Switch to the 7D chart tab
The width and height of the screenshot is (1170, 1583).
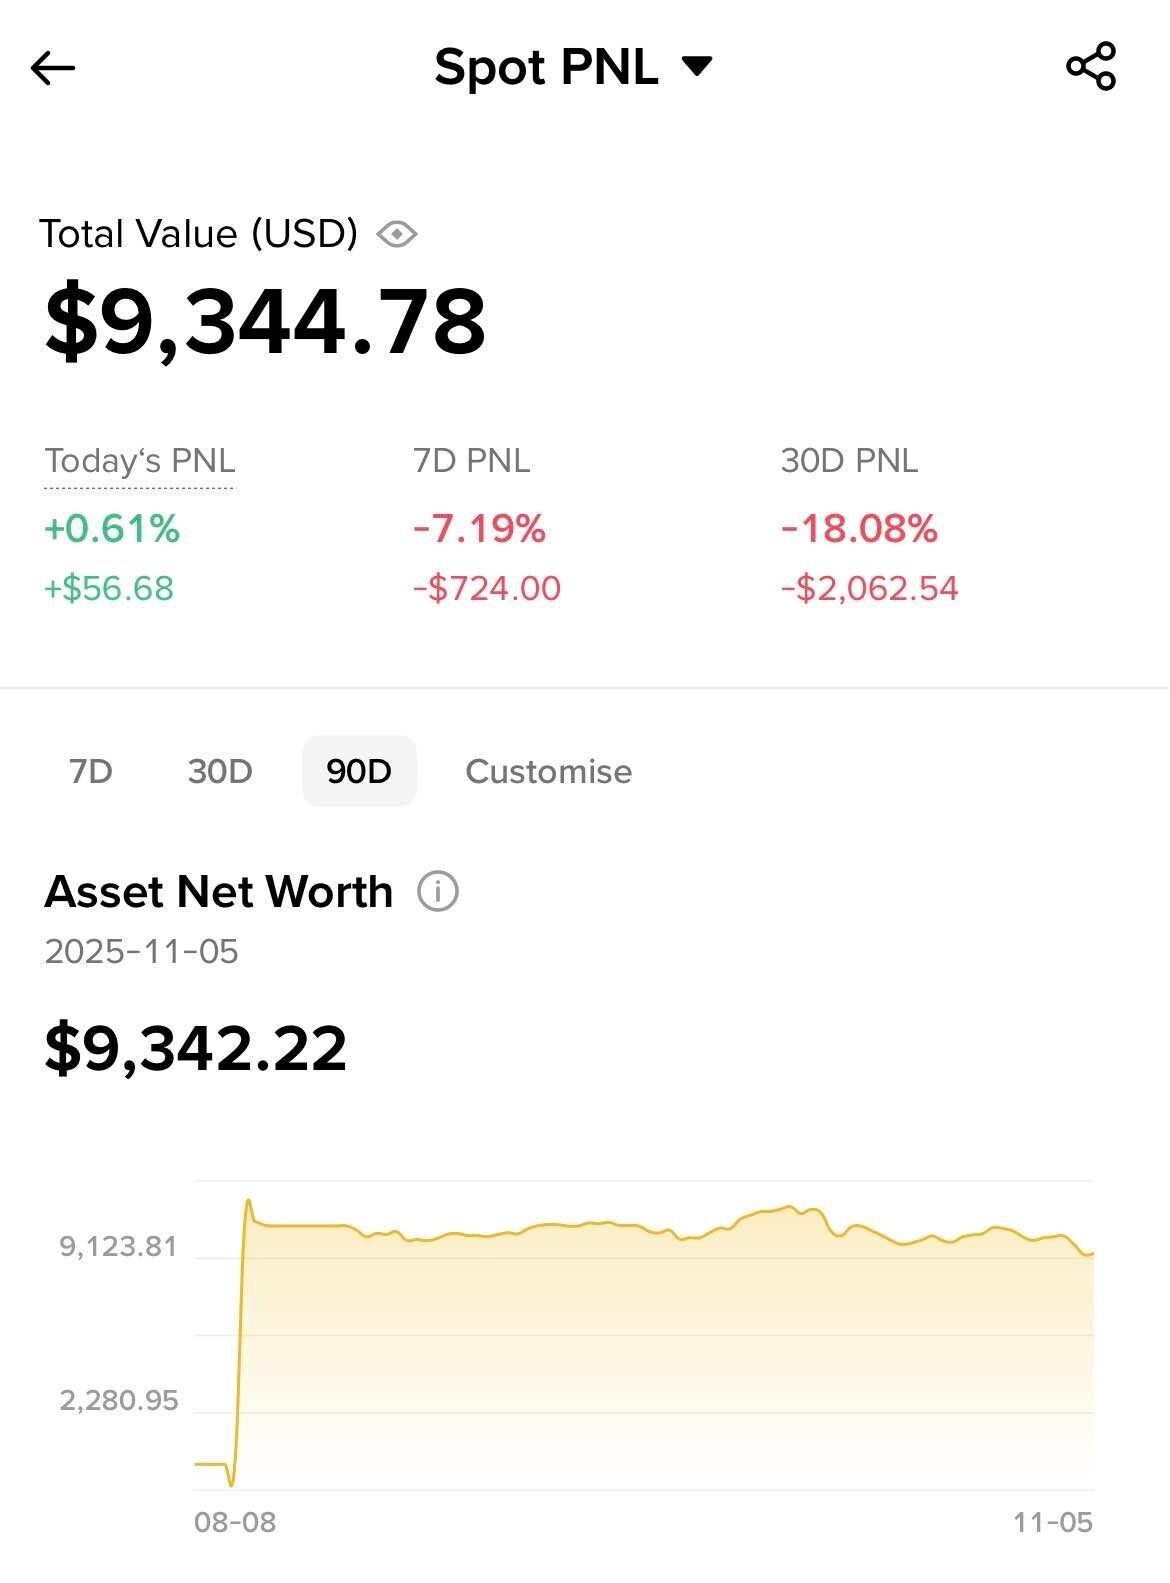tap(91, 771)
